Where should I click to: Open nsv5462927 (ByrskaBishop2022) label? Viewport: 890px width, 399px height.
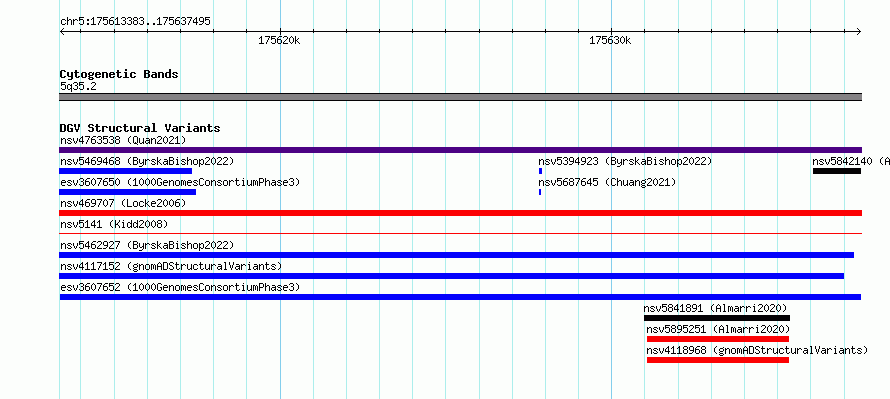(x=147, y=245)
